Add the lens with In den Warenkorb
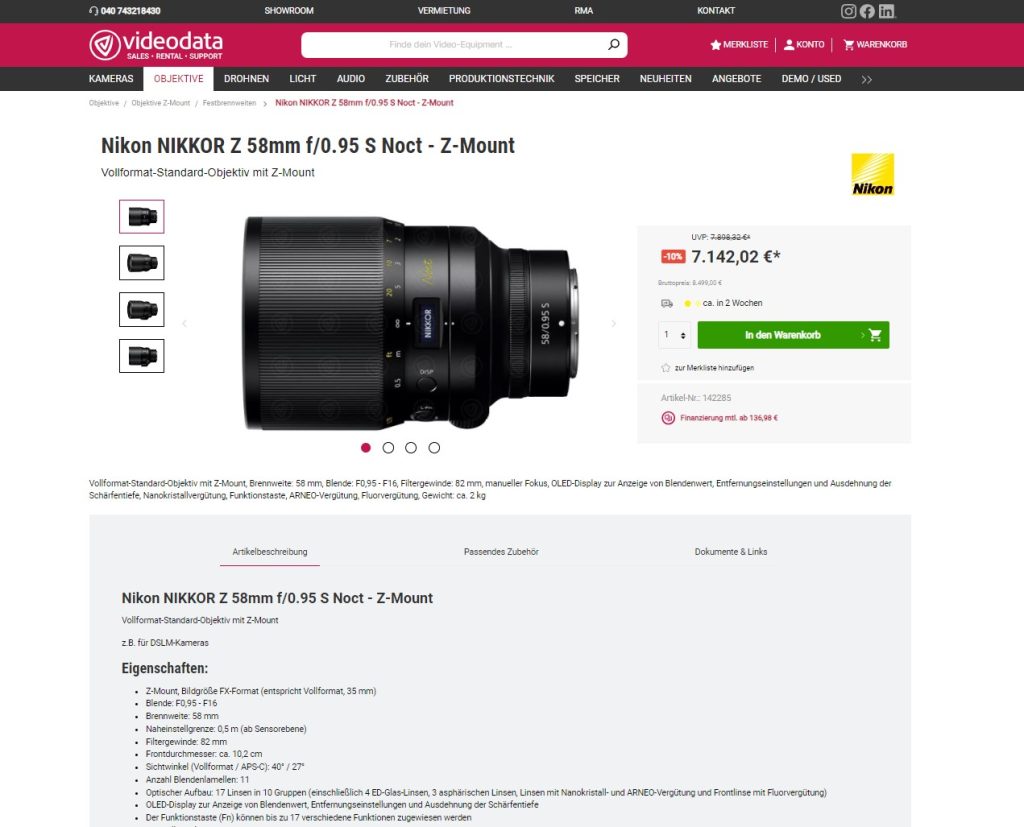The height and width of the screenshot is (827, 1024). [793, 335]
